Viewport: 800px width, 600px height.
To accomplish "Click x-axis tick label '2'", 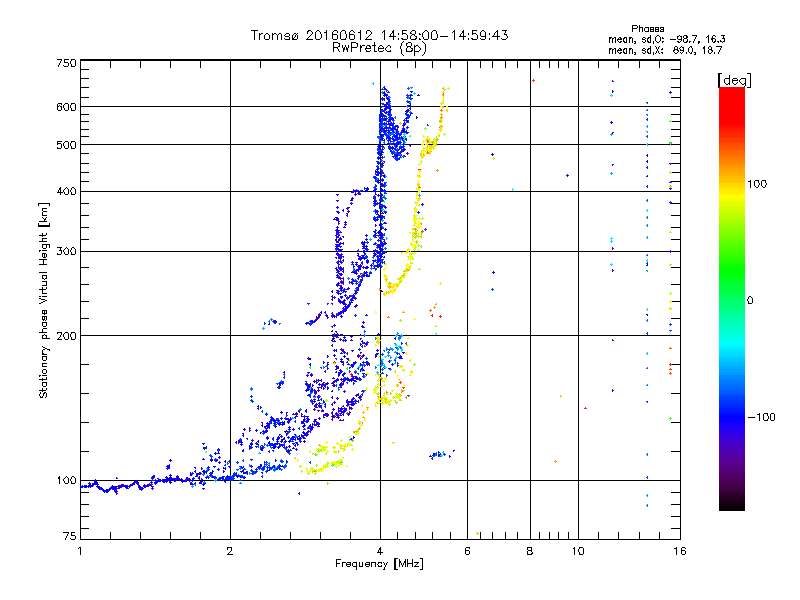I will coord(230,551).
